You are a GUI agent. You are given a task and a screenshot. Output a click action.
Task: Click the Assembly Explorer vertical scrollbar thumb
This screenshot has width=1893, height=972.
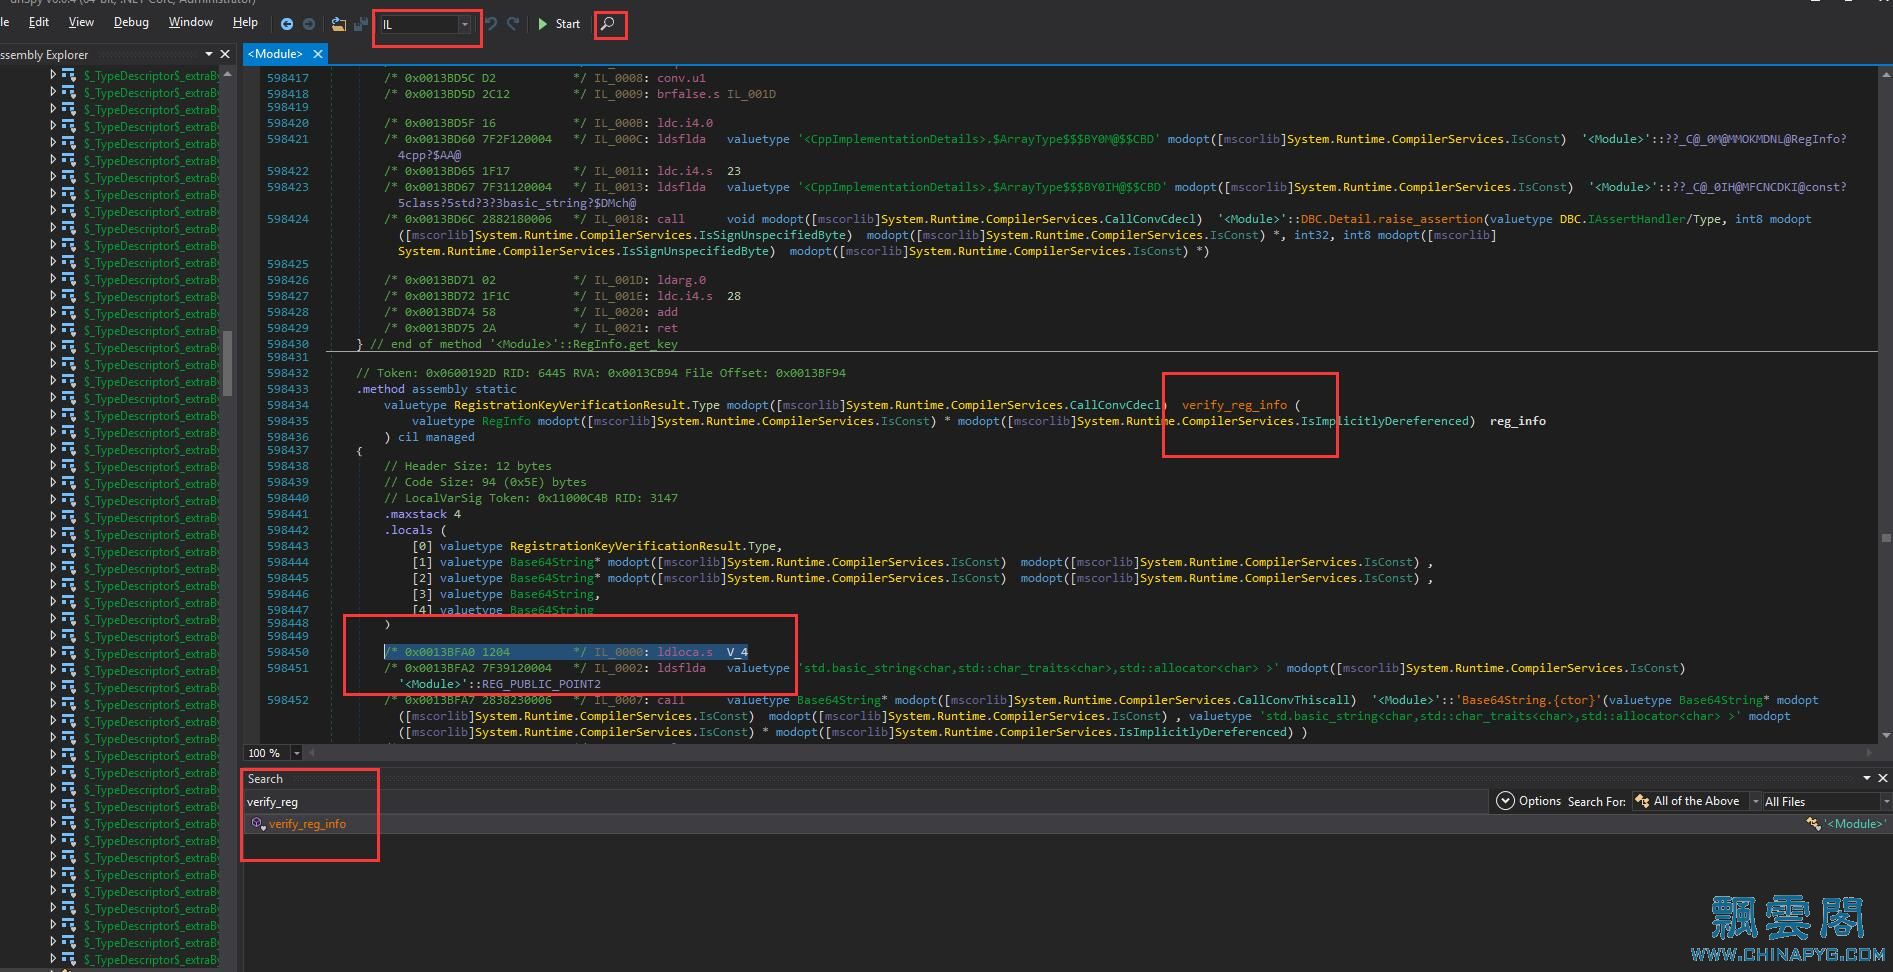(x=228, y=362)
